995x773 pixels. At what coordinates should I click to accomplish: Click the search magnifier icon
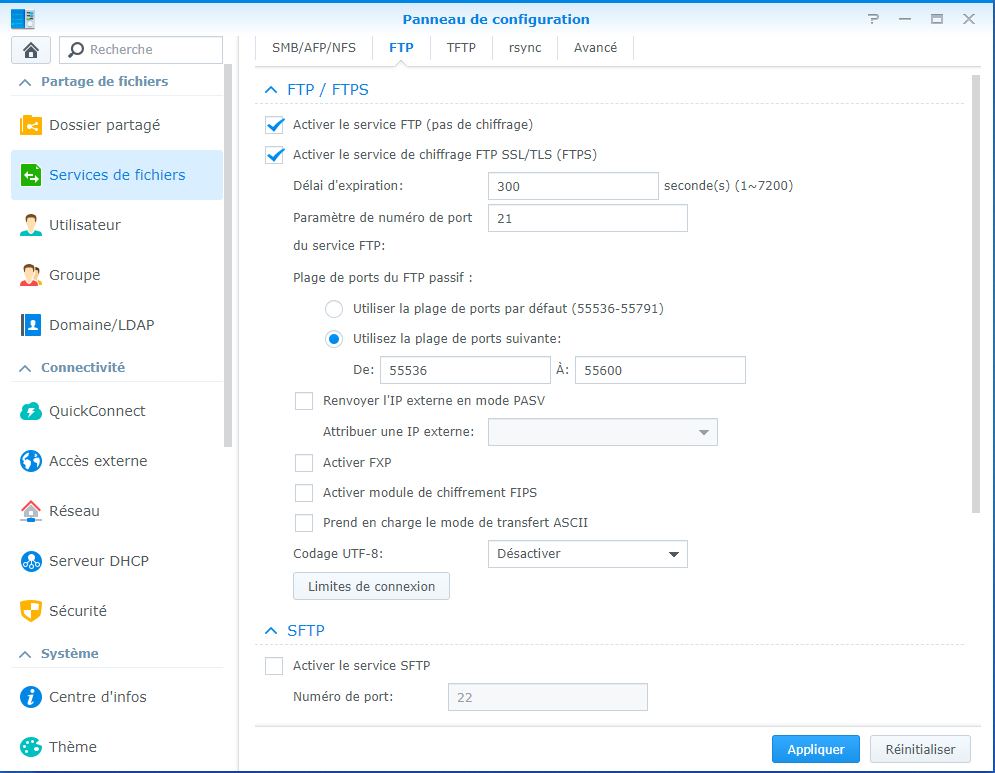pyautogui.click(x=76, y=50)
